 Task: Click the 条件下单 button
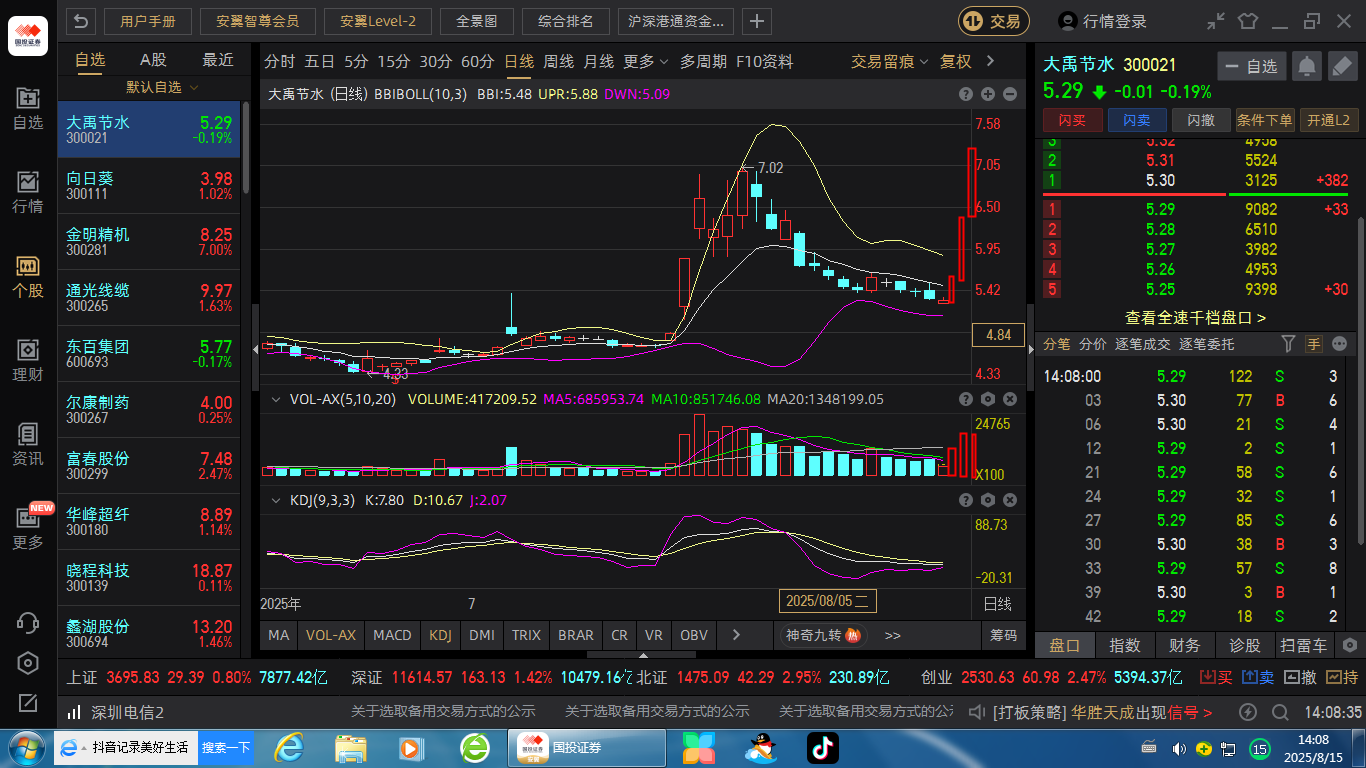click(x=1265, y=120)
